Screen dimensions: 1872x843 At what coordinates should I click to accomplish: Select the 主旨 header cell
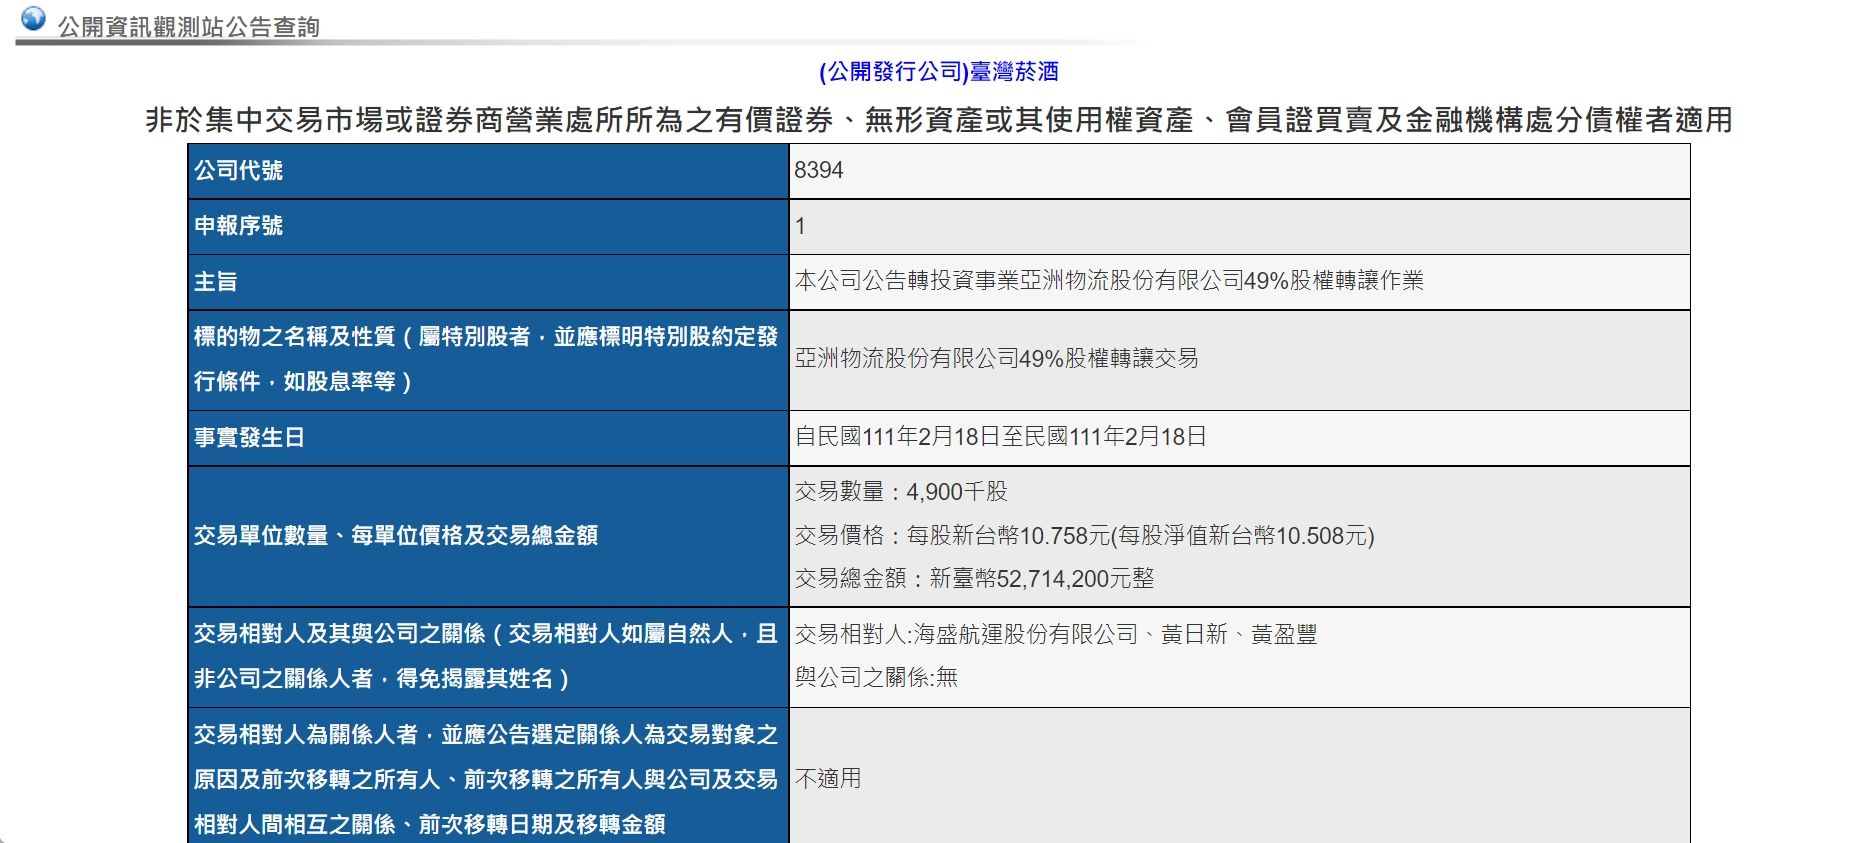coord(488,282)
